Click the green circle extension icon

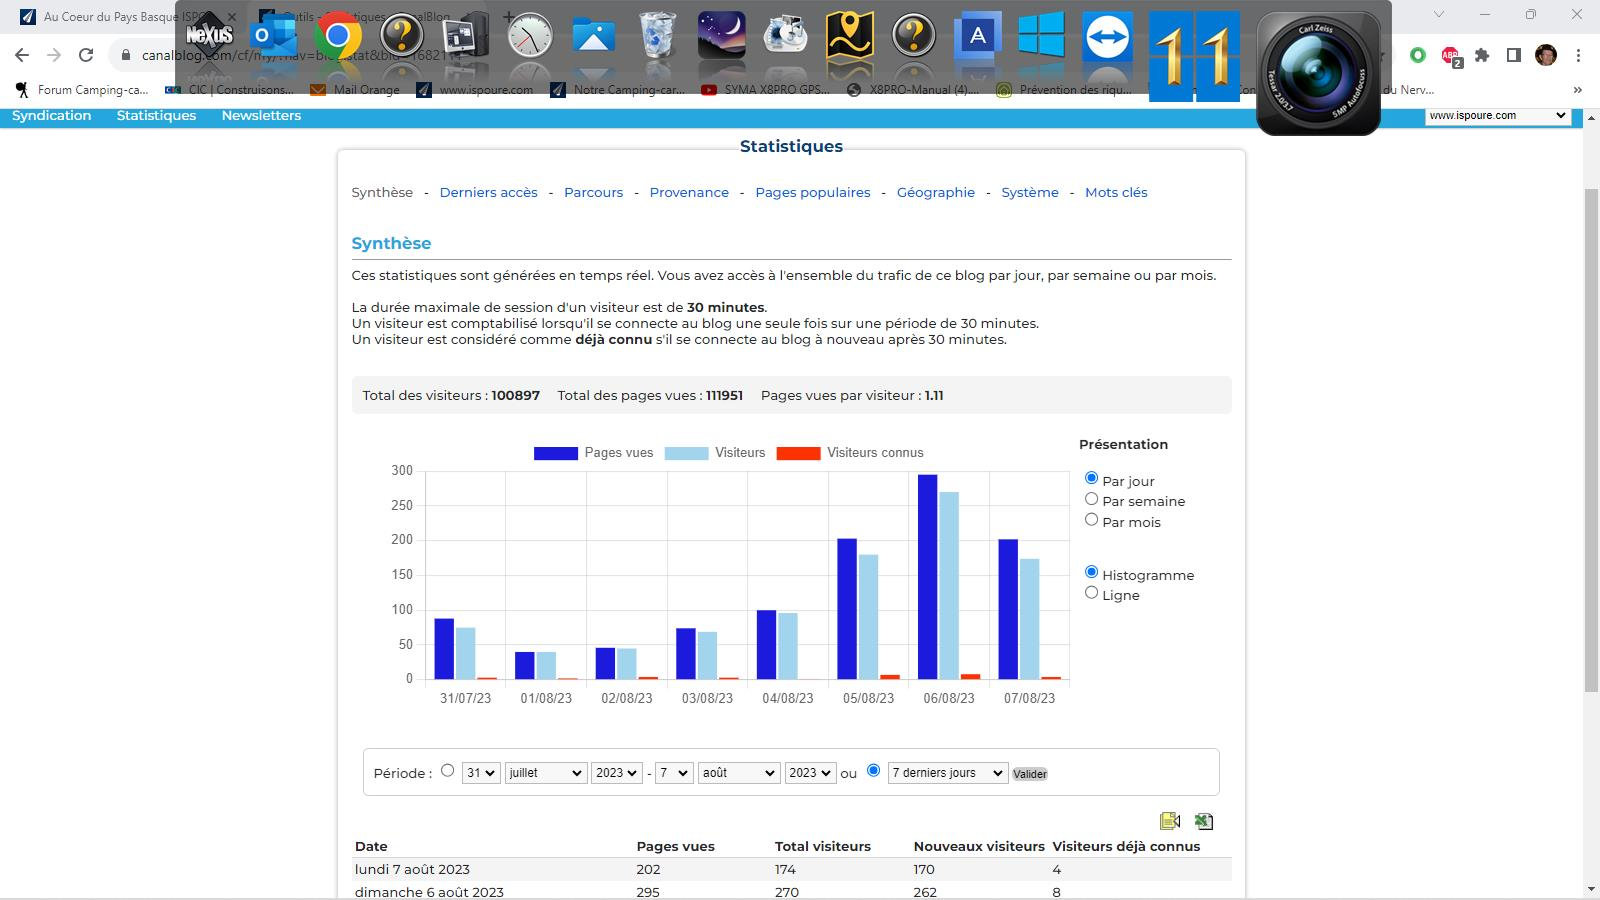(x=1418, y=56)
